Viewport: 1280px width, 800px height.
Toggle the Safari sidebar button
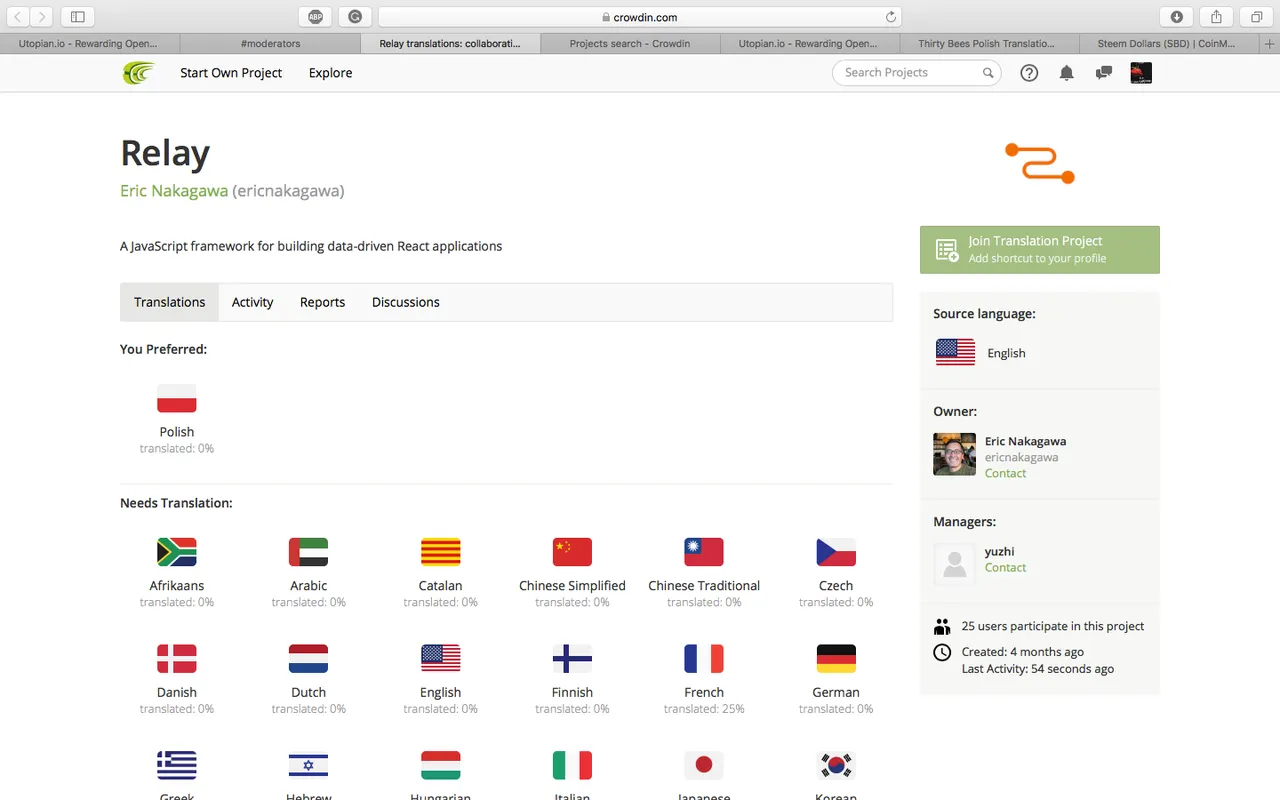click(77, 16)
